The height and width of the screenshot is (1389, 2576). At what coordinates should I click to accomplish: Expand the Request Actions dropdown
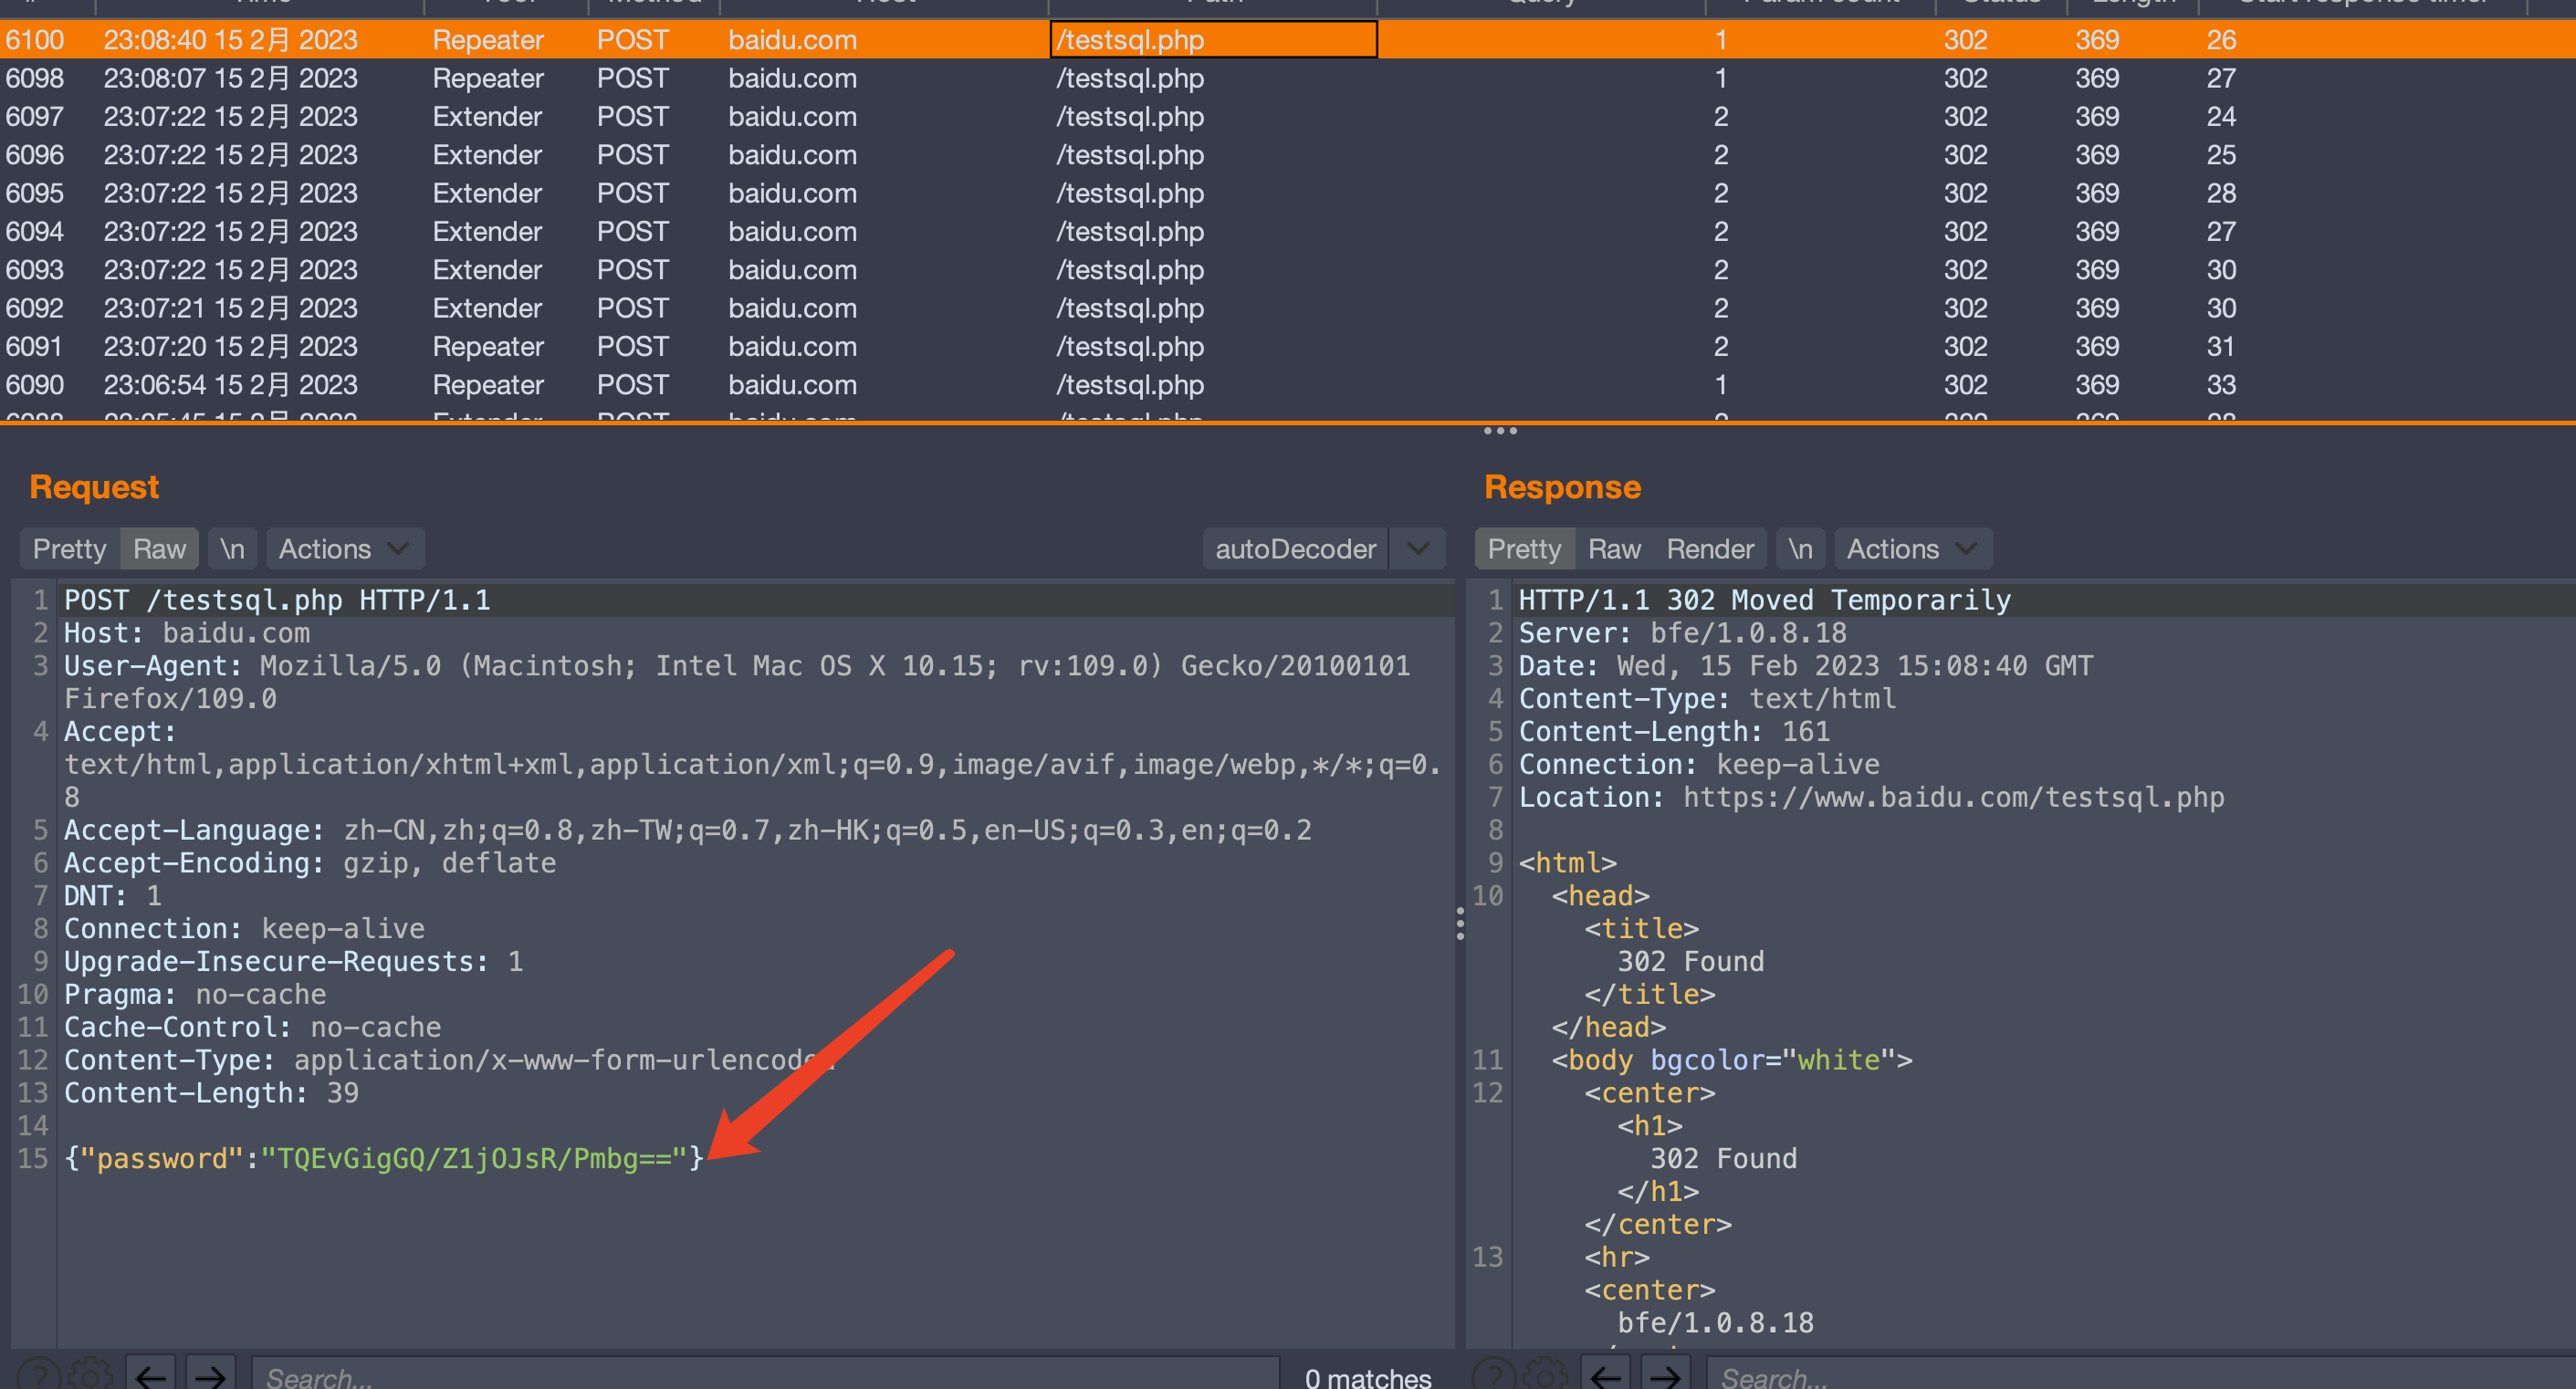tap(344, 549)
